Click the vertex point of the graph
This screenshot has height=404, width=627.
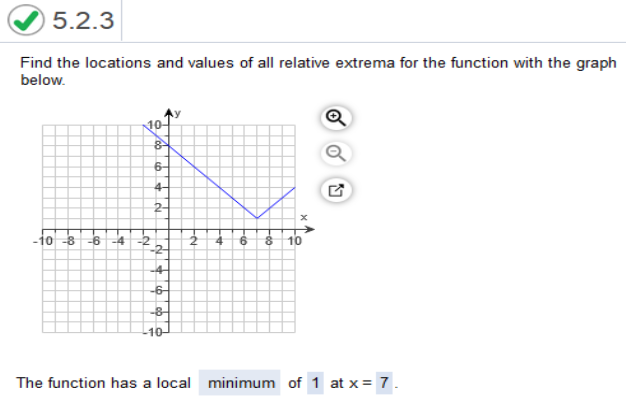coord(257,218)
